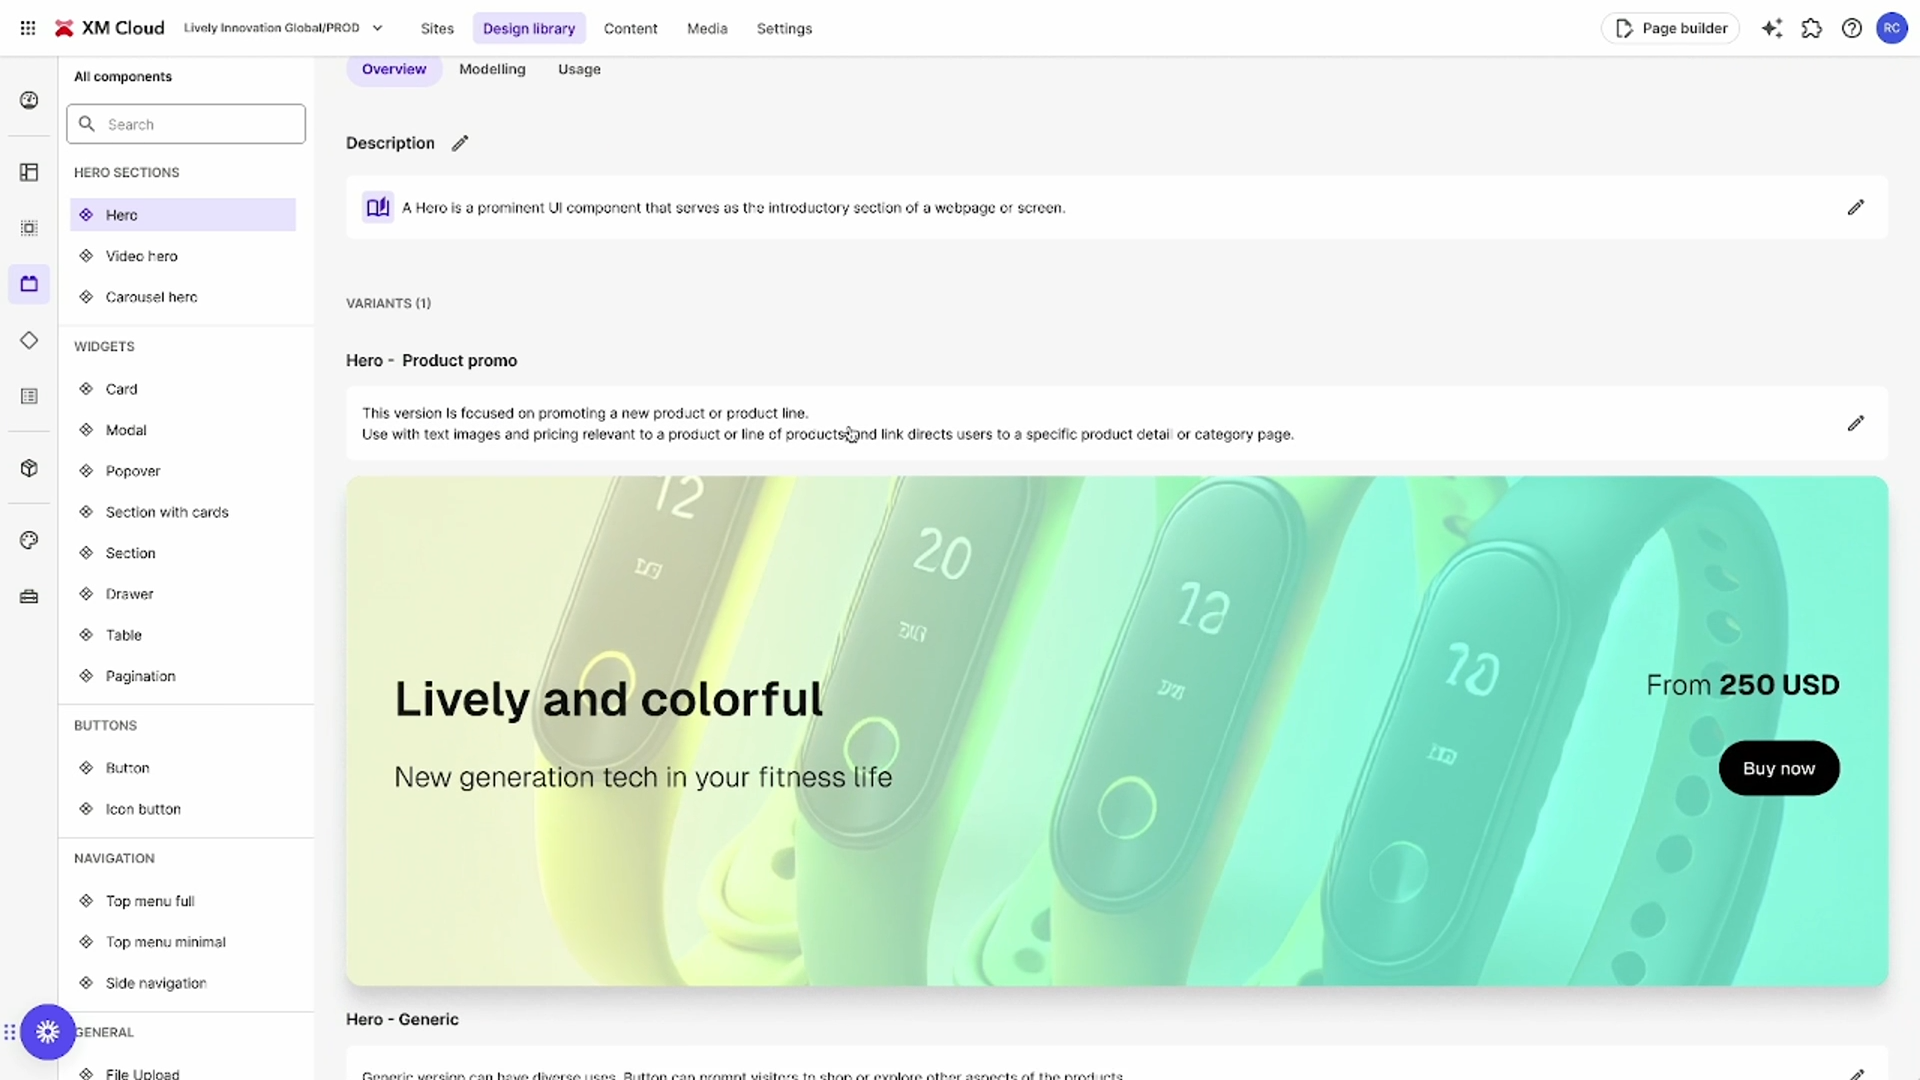Select the analytics panel icon
Viewport: 1920px width, 1080px height.
pos(29,99)
